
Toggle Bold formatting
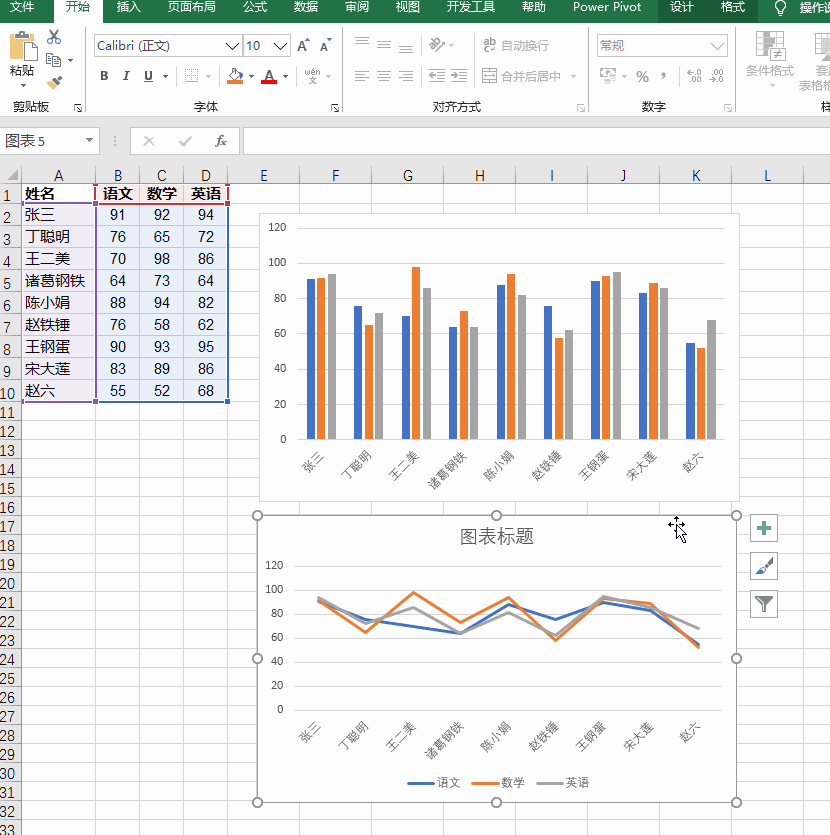[x=104, y=76]
